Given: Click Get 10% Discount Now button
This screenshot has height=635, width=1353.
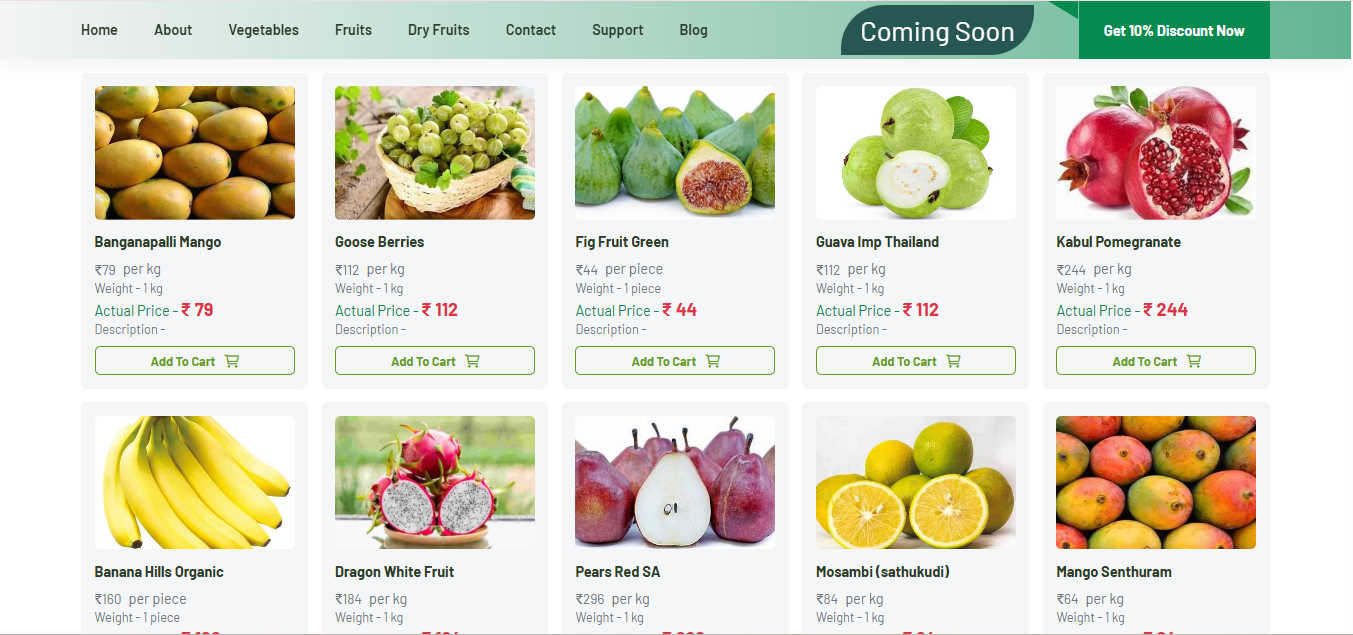Looking at the screenshot, I should (1174, 30).
